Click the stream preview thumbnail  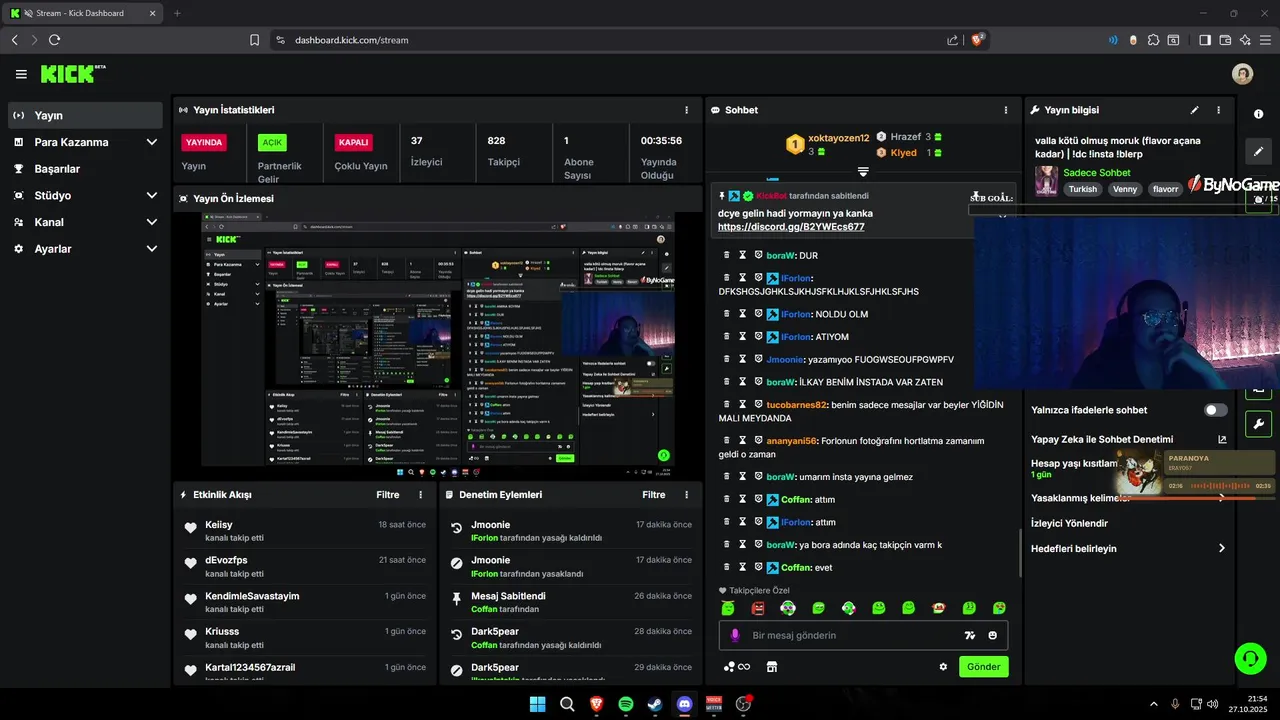tap(437, 338)
